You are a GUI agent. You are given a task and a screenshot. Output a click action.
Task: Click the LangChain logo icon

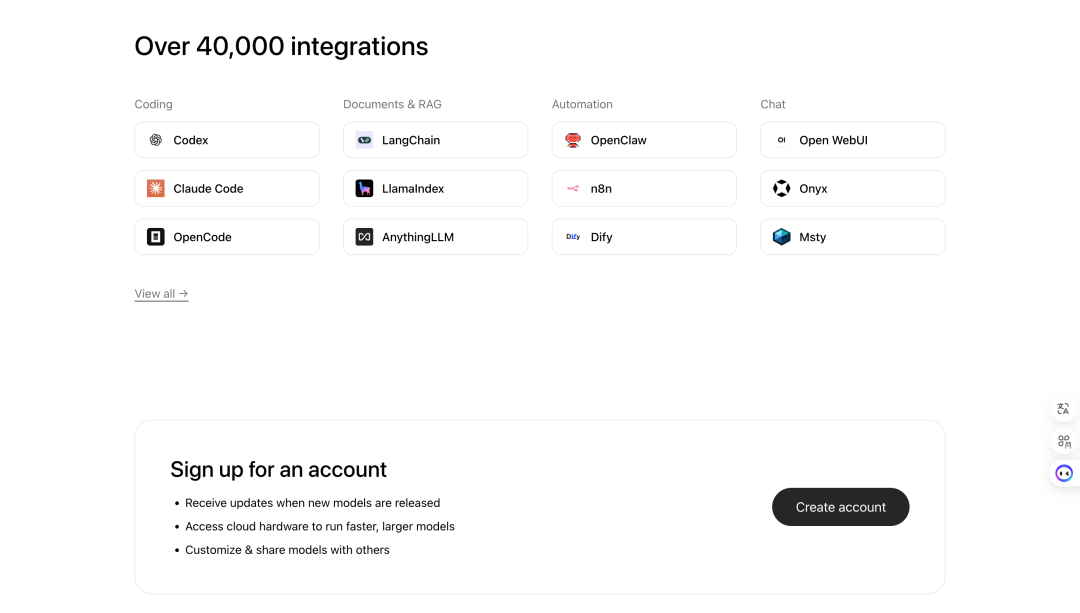click(x=364, y=140)
